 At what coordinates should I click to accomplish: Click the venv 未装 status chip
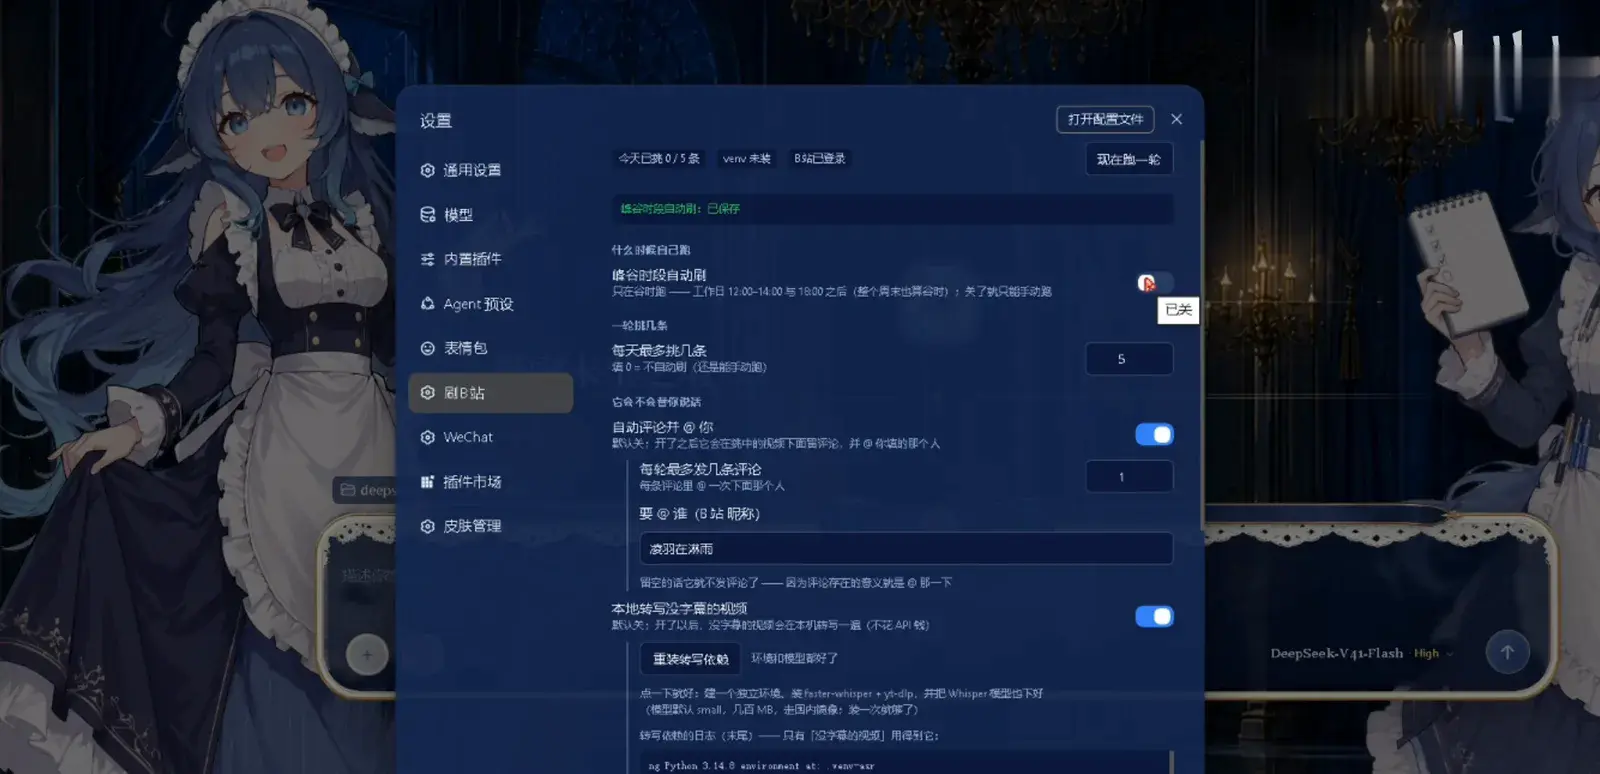tap(747, 159)
